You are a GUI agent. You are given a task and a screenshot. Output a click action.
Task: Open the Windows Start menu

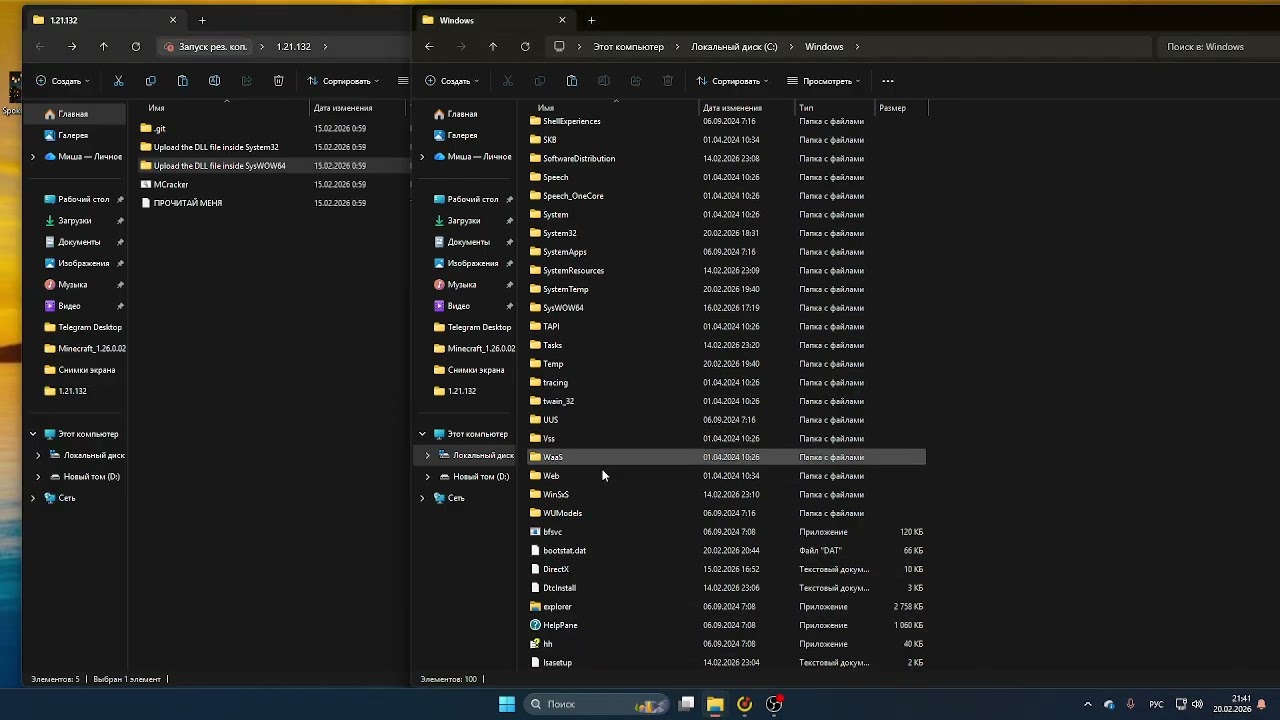pyautogui.click(x=507, y=704)
